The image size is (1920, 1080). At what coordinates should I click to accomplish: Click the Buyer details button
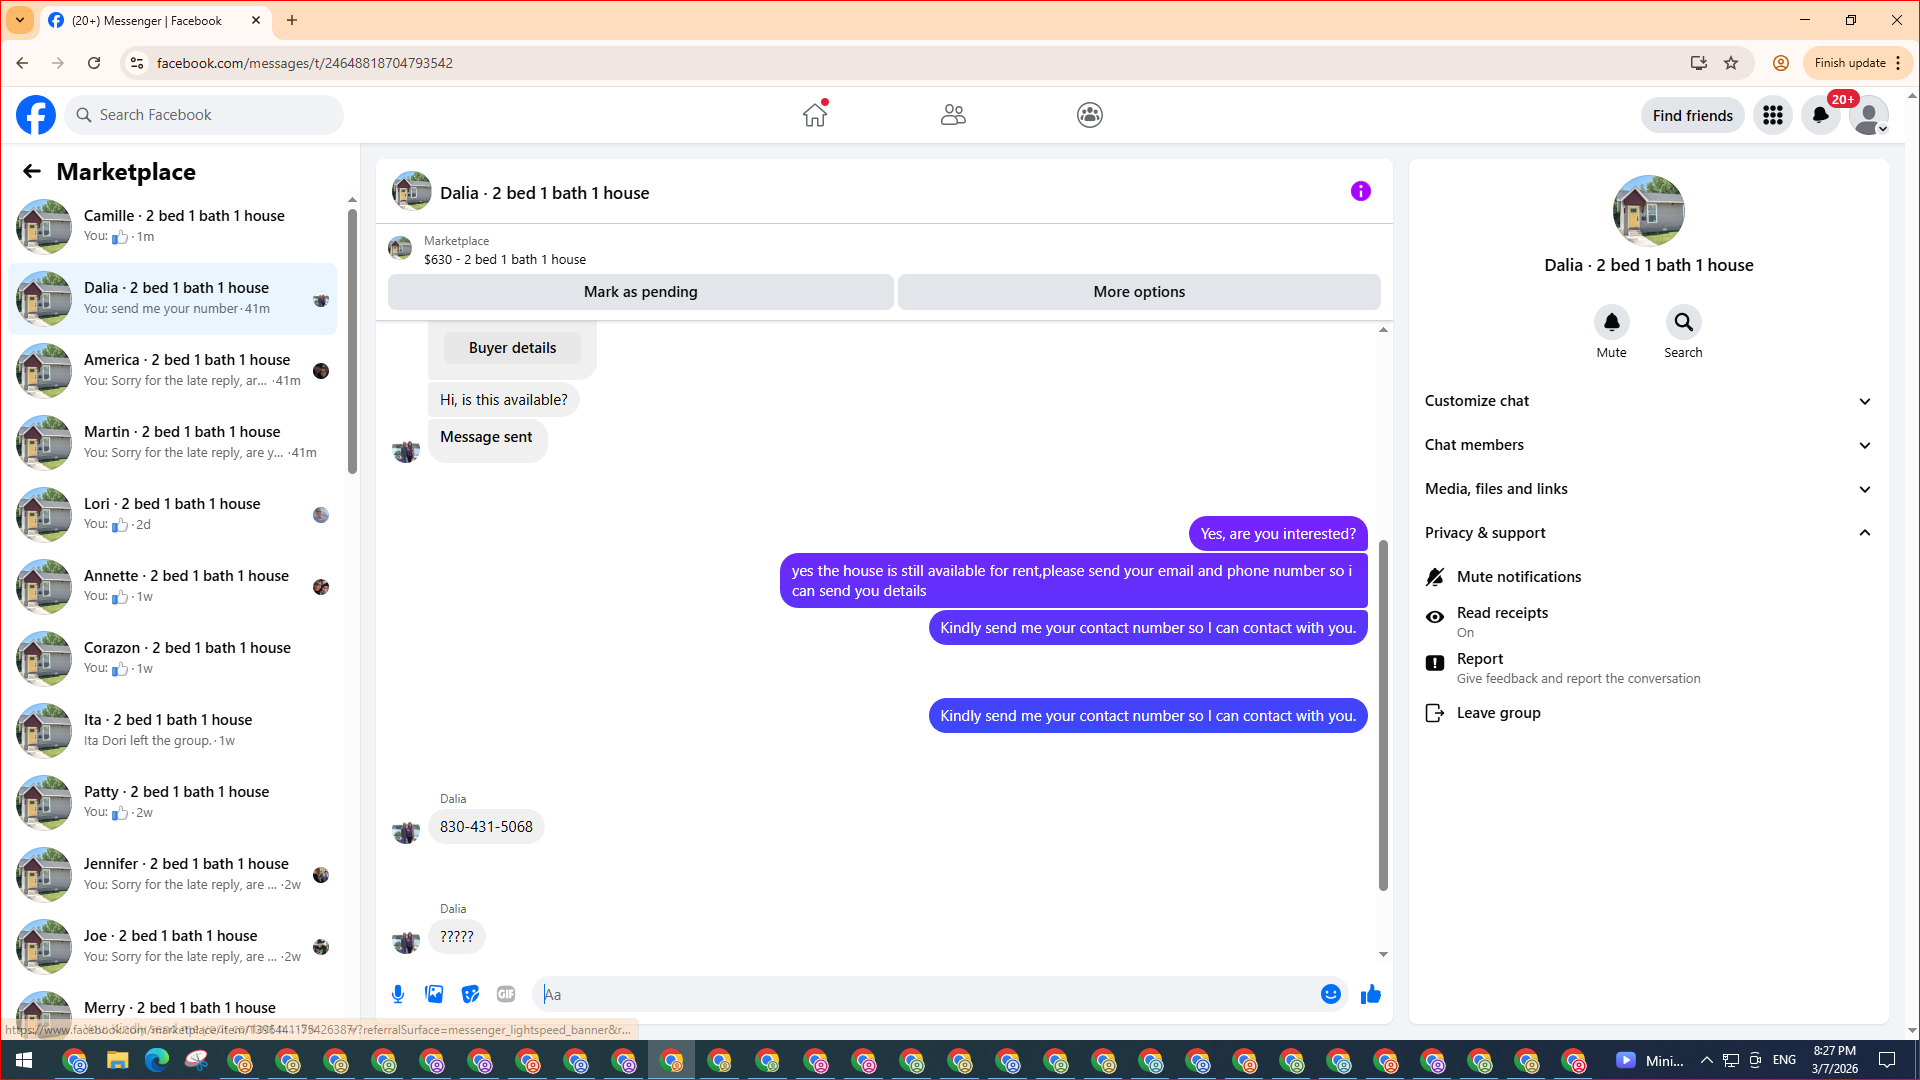tap(512, 348)
